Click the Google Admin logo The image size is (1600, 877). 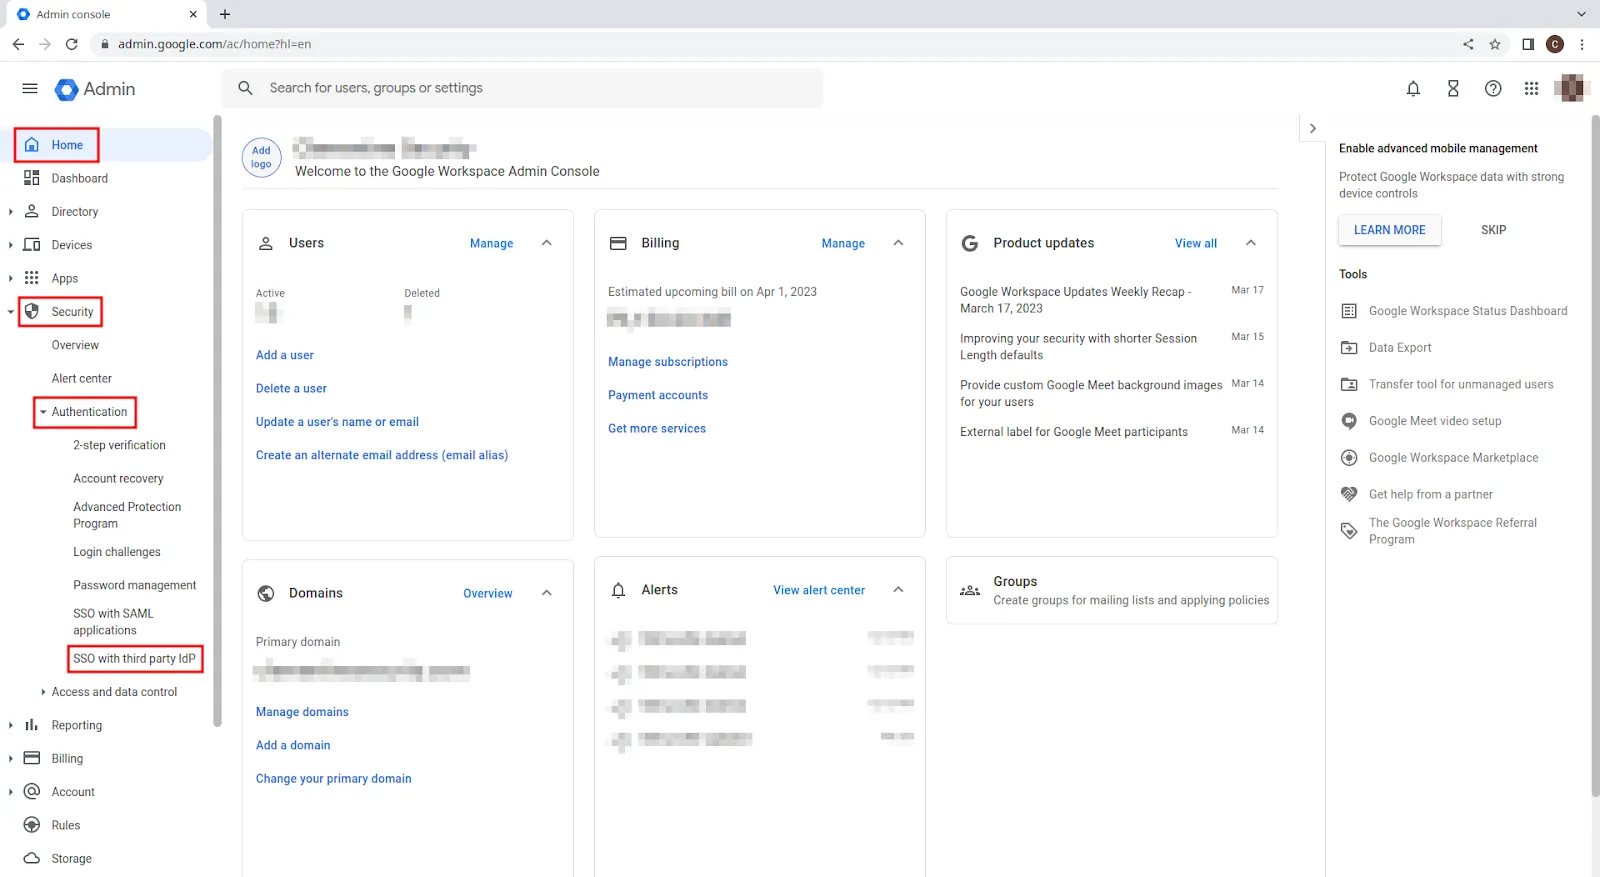(95, 89)
